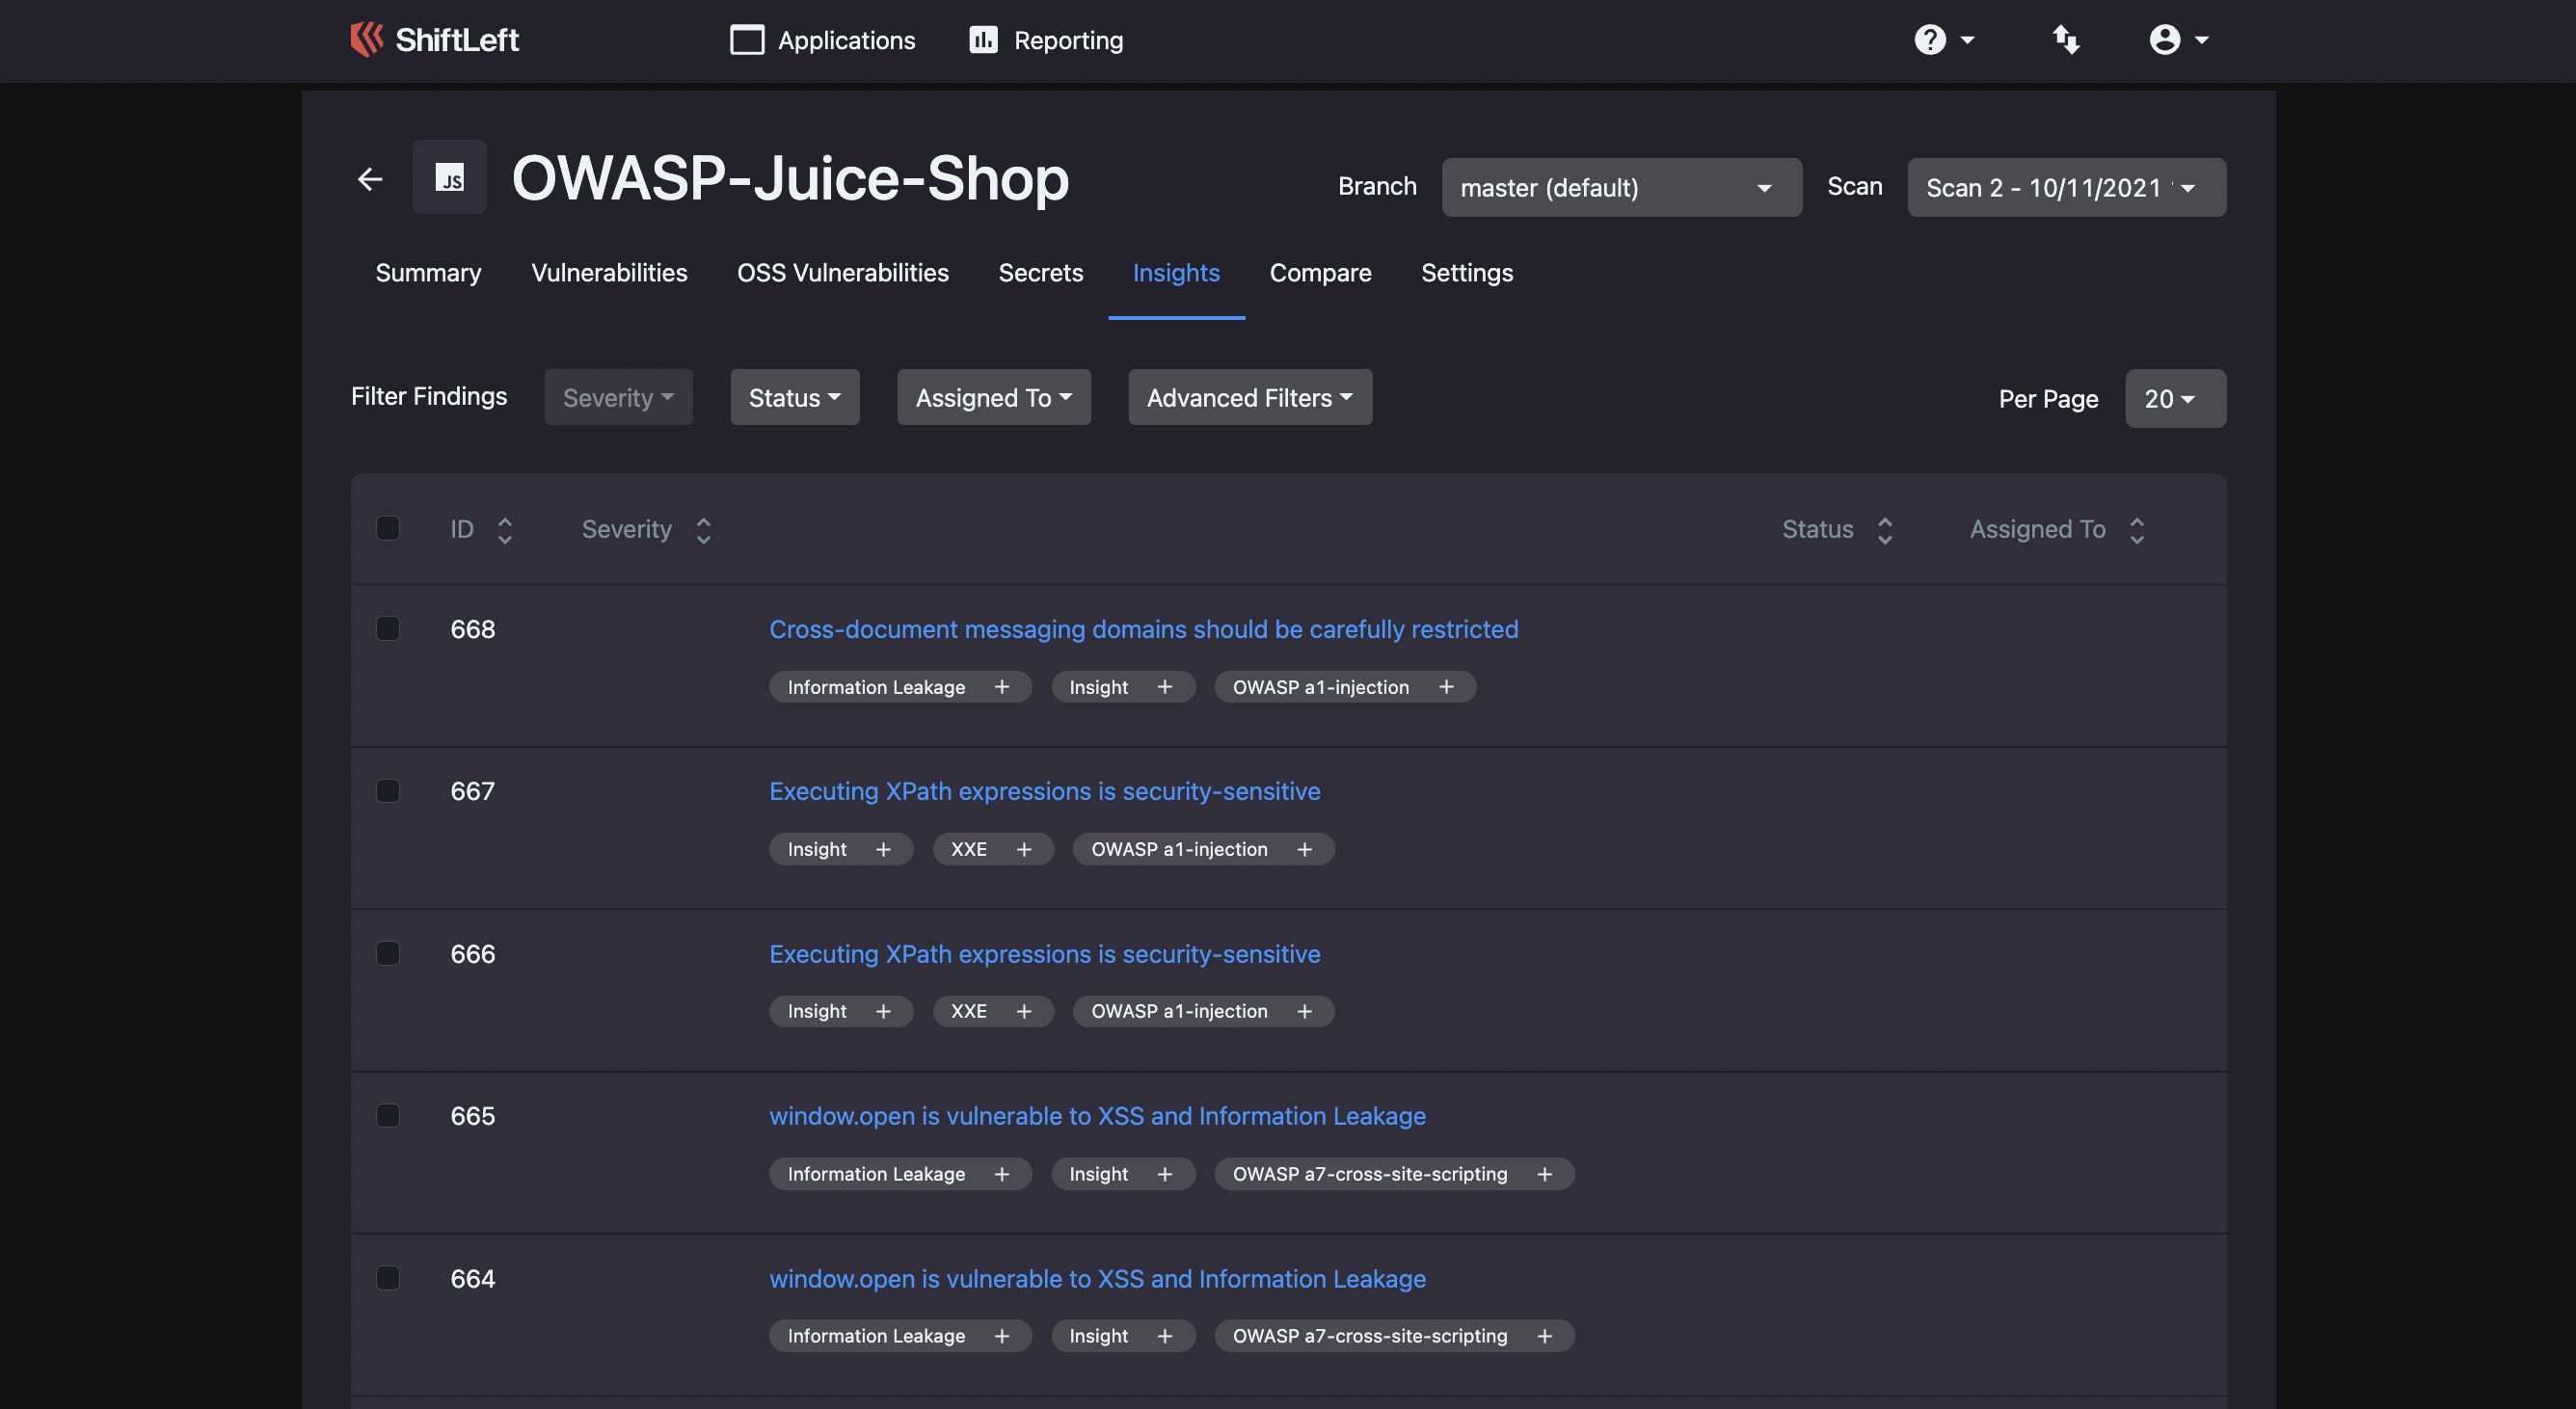
Task: Click plus on XXE tag, row 666
Action: click(x=1024, y=1011)
